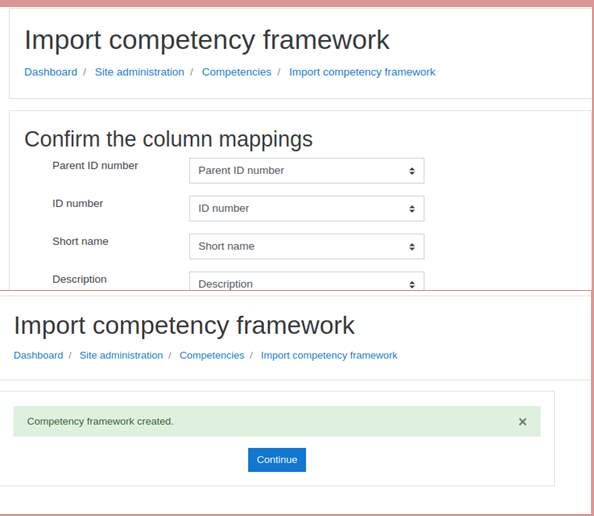This screenshot has height=516, width=594.
Task: Click the Continue button
Action: point(277,460)
